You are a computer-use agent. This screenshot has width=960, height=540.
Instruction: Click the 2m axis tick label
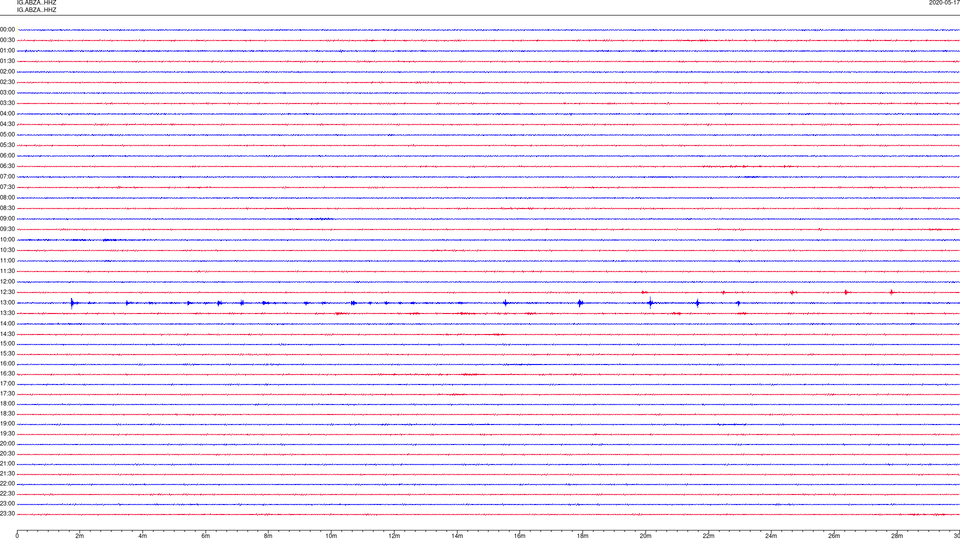(x=80, y=536)
